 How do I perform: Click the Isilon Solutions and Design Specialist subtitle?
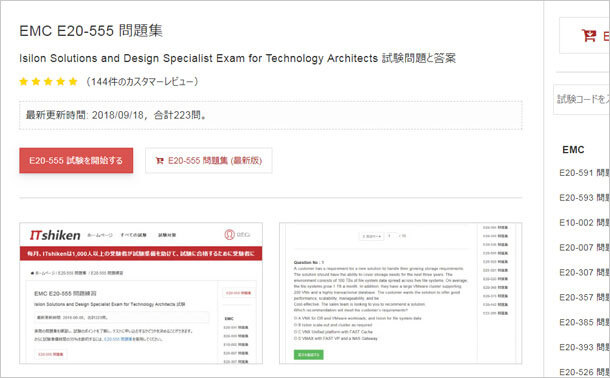click(237, 58)
